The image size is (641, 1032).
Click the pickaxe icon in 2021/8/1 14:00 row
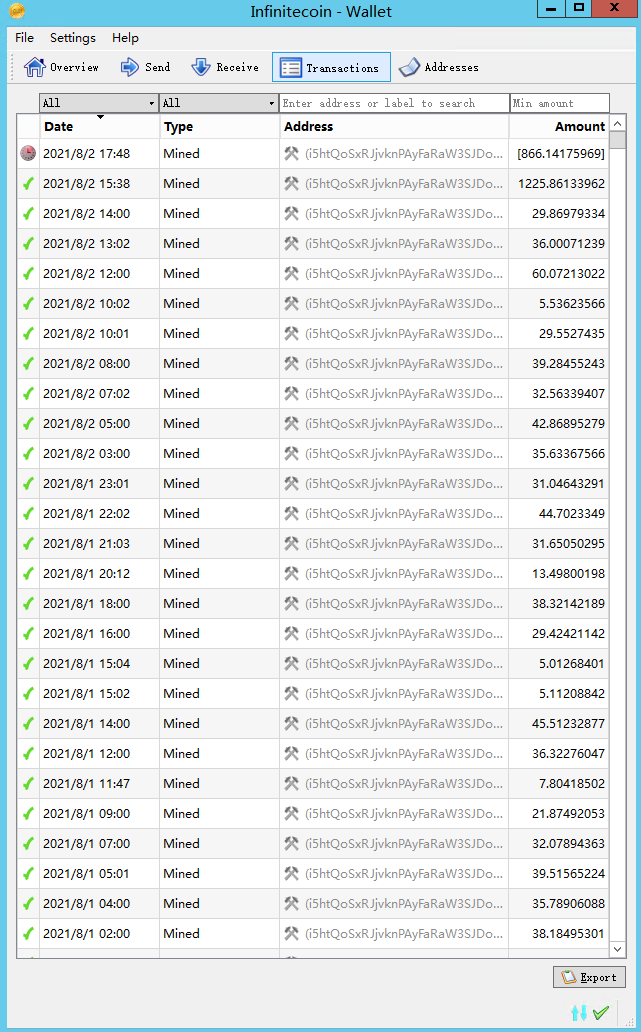pos(291,723)
